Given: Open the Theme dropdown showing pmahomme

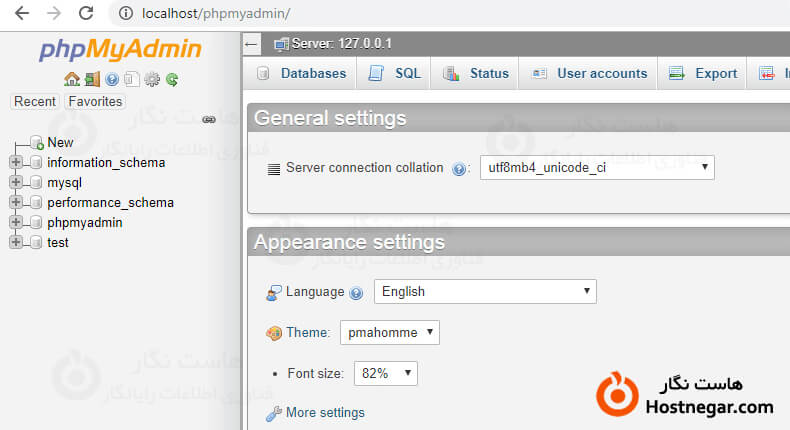Looking at the screenshot, I should (x=389, y=332).
